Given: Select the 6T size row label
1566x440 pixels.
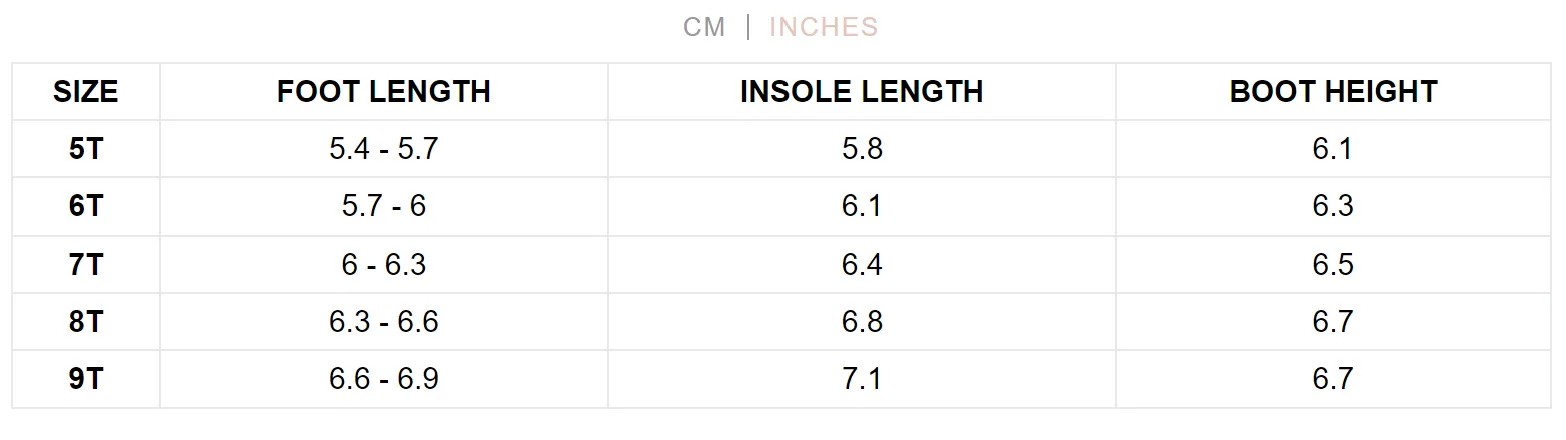Looking at the screenshot, I should click(x=86, y=206).
